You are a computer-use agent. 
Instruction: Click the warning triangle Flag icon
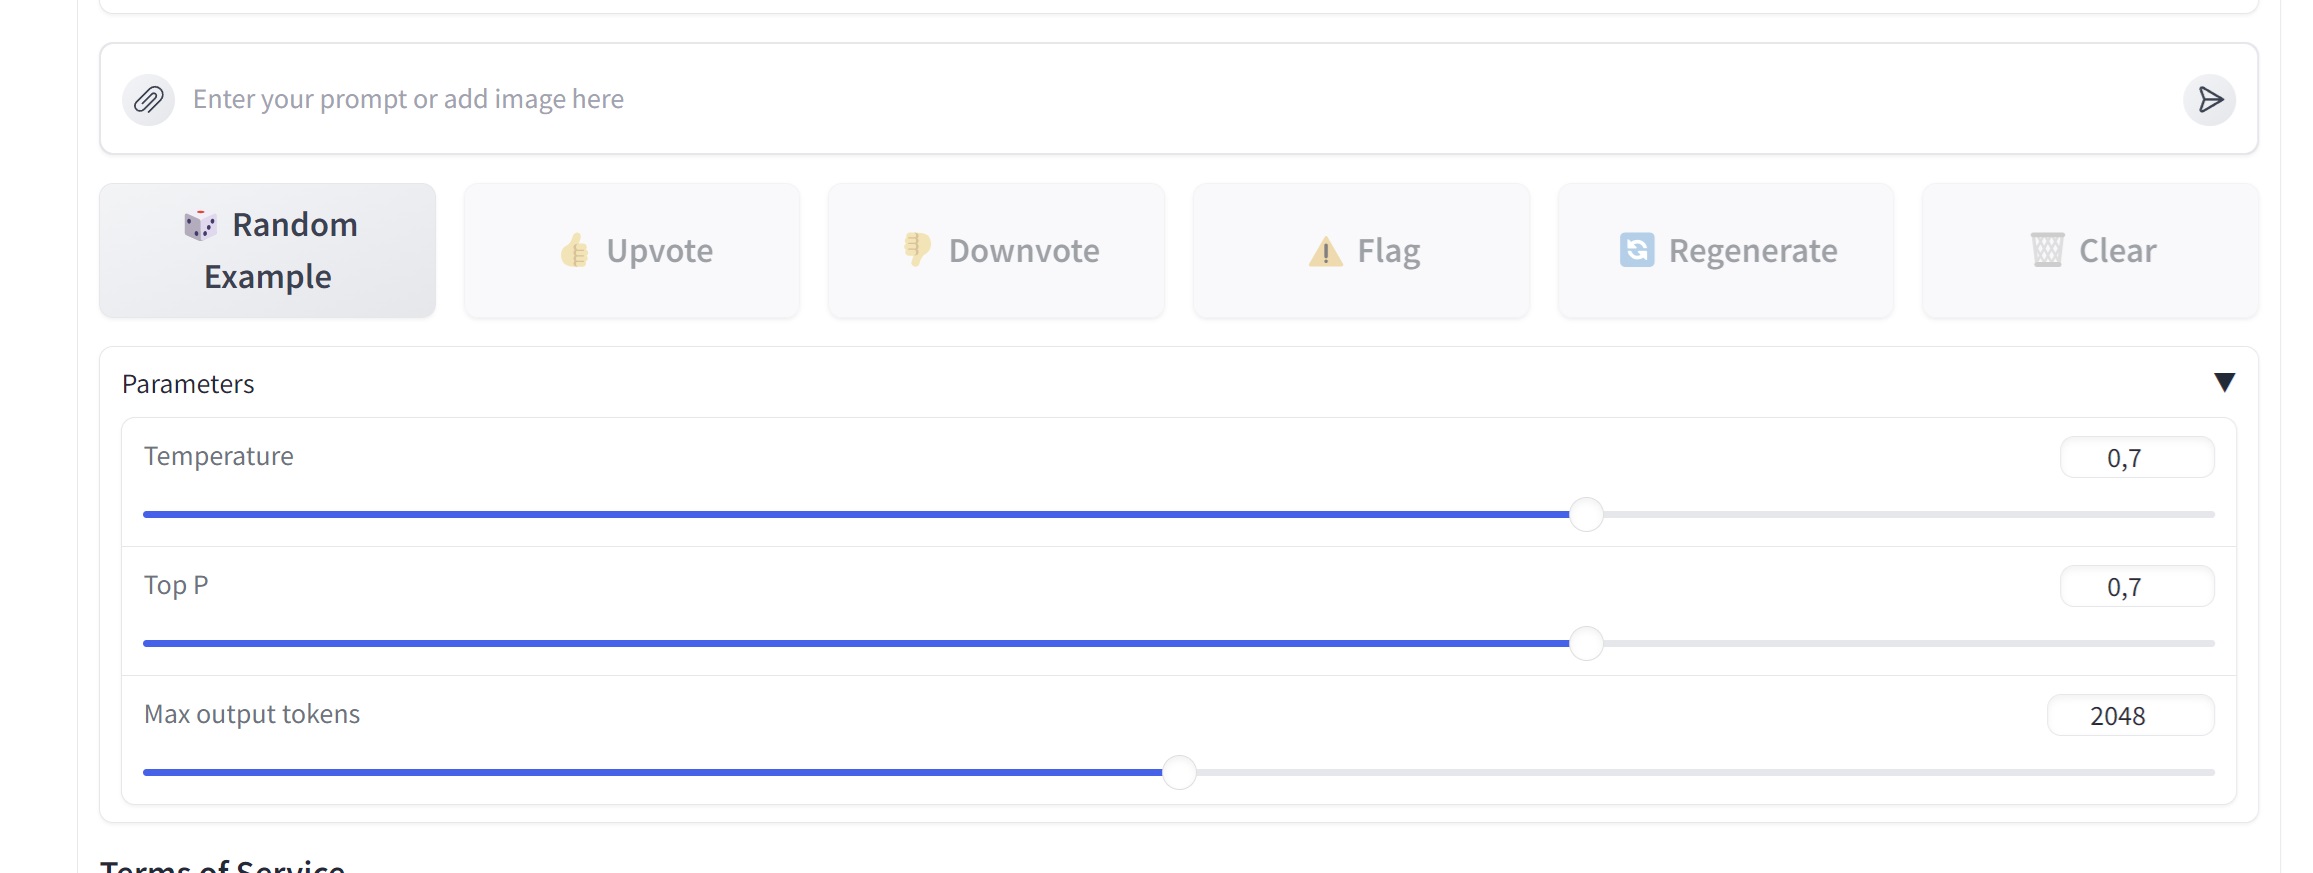(x=1325, y=251)
